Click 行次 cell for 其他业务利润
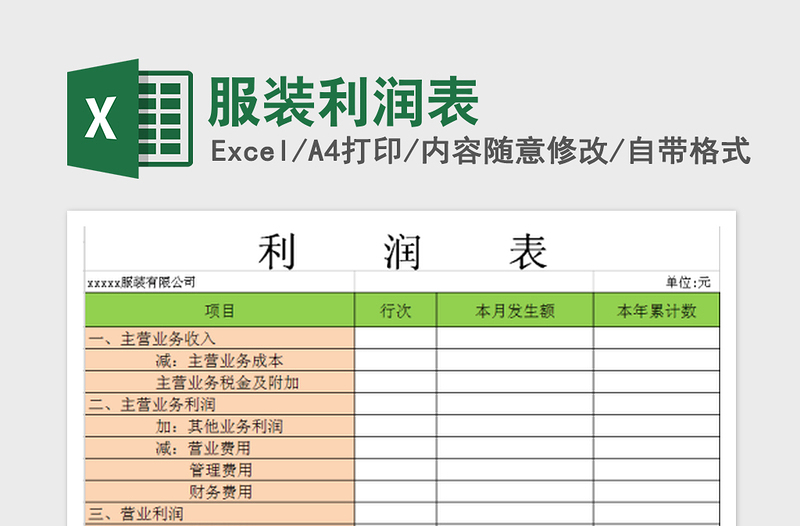Viewport: 800px width, 526px height. pos(395,426)
